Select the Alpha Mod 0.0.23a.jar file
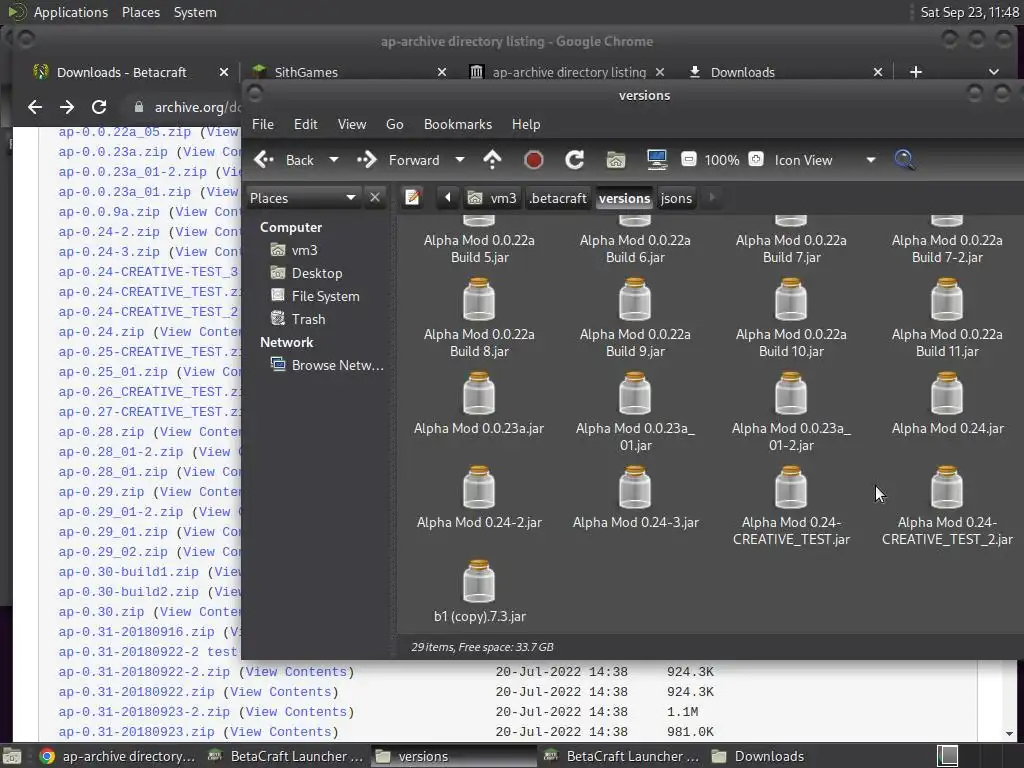 click(x=479, y=404)
